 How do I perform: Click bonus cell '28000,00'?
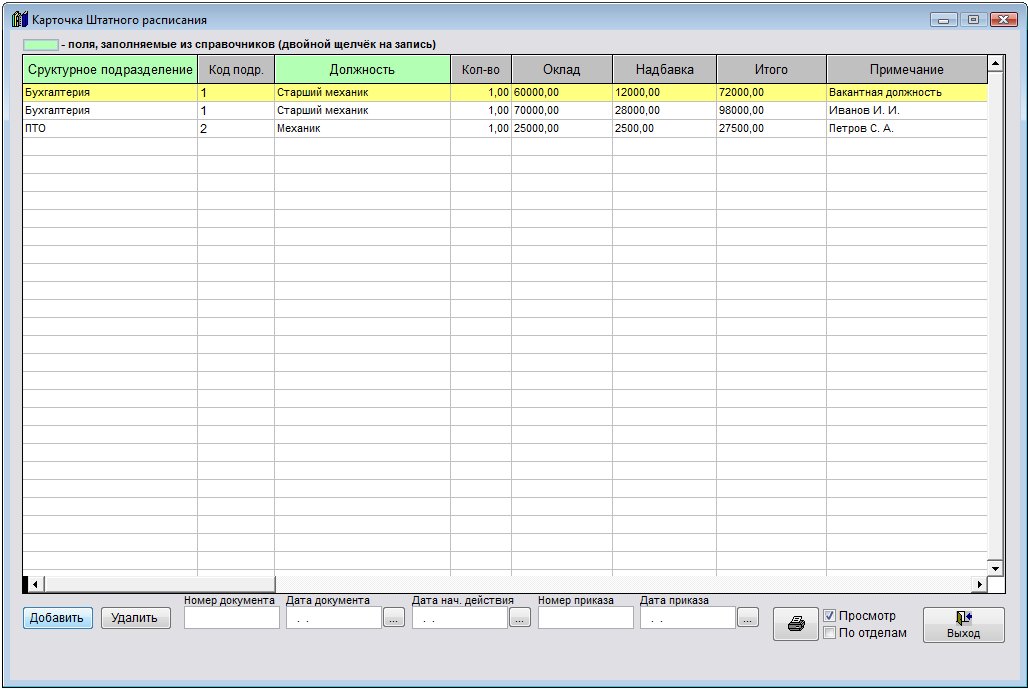(665, 110)
